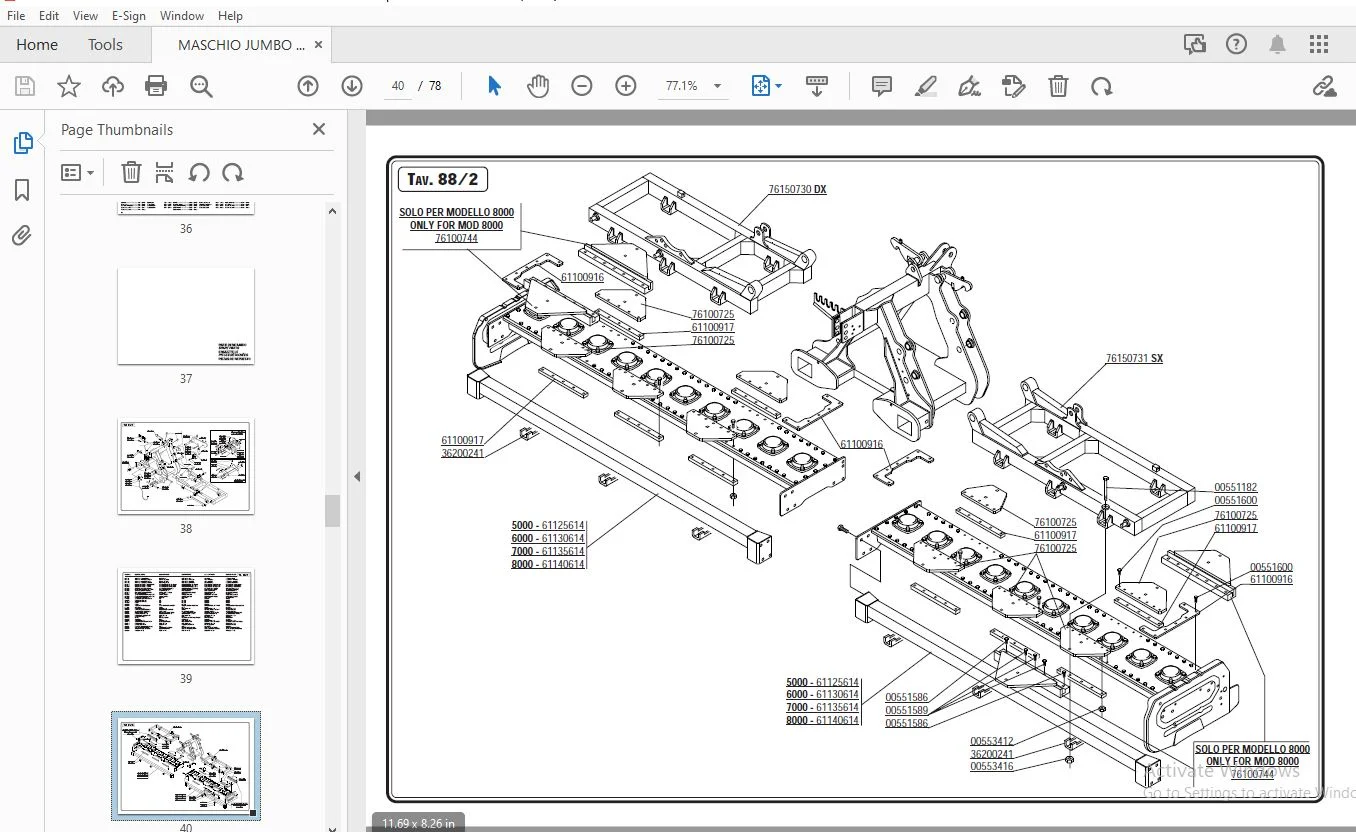Click part number 00553412 label

pyautogui.click(x=991, y=741)
